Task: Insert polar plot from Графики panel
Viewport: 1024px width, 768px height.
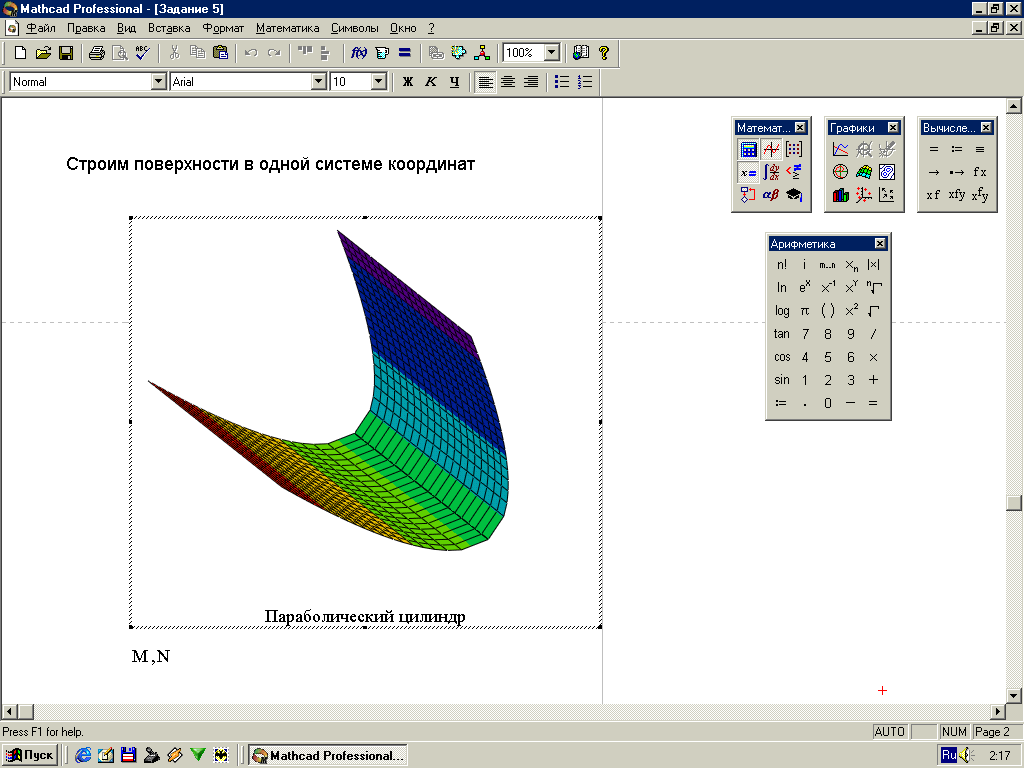Action: pyautogui.click(x=840, y=172)
